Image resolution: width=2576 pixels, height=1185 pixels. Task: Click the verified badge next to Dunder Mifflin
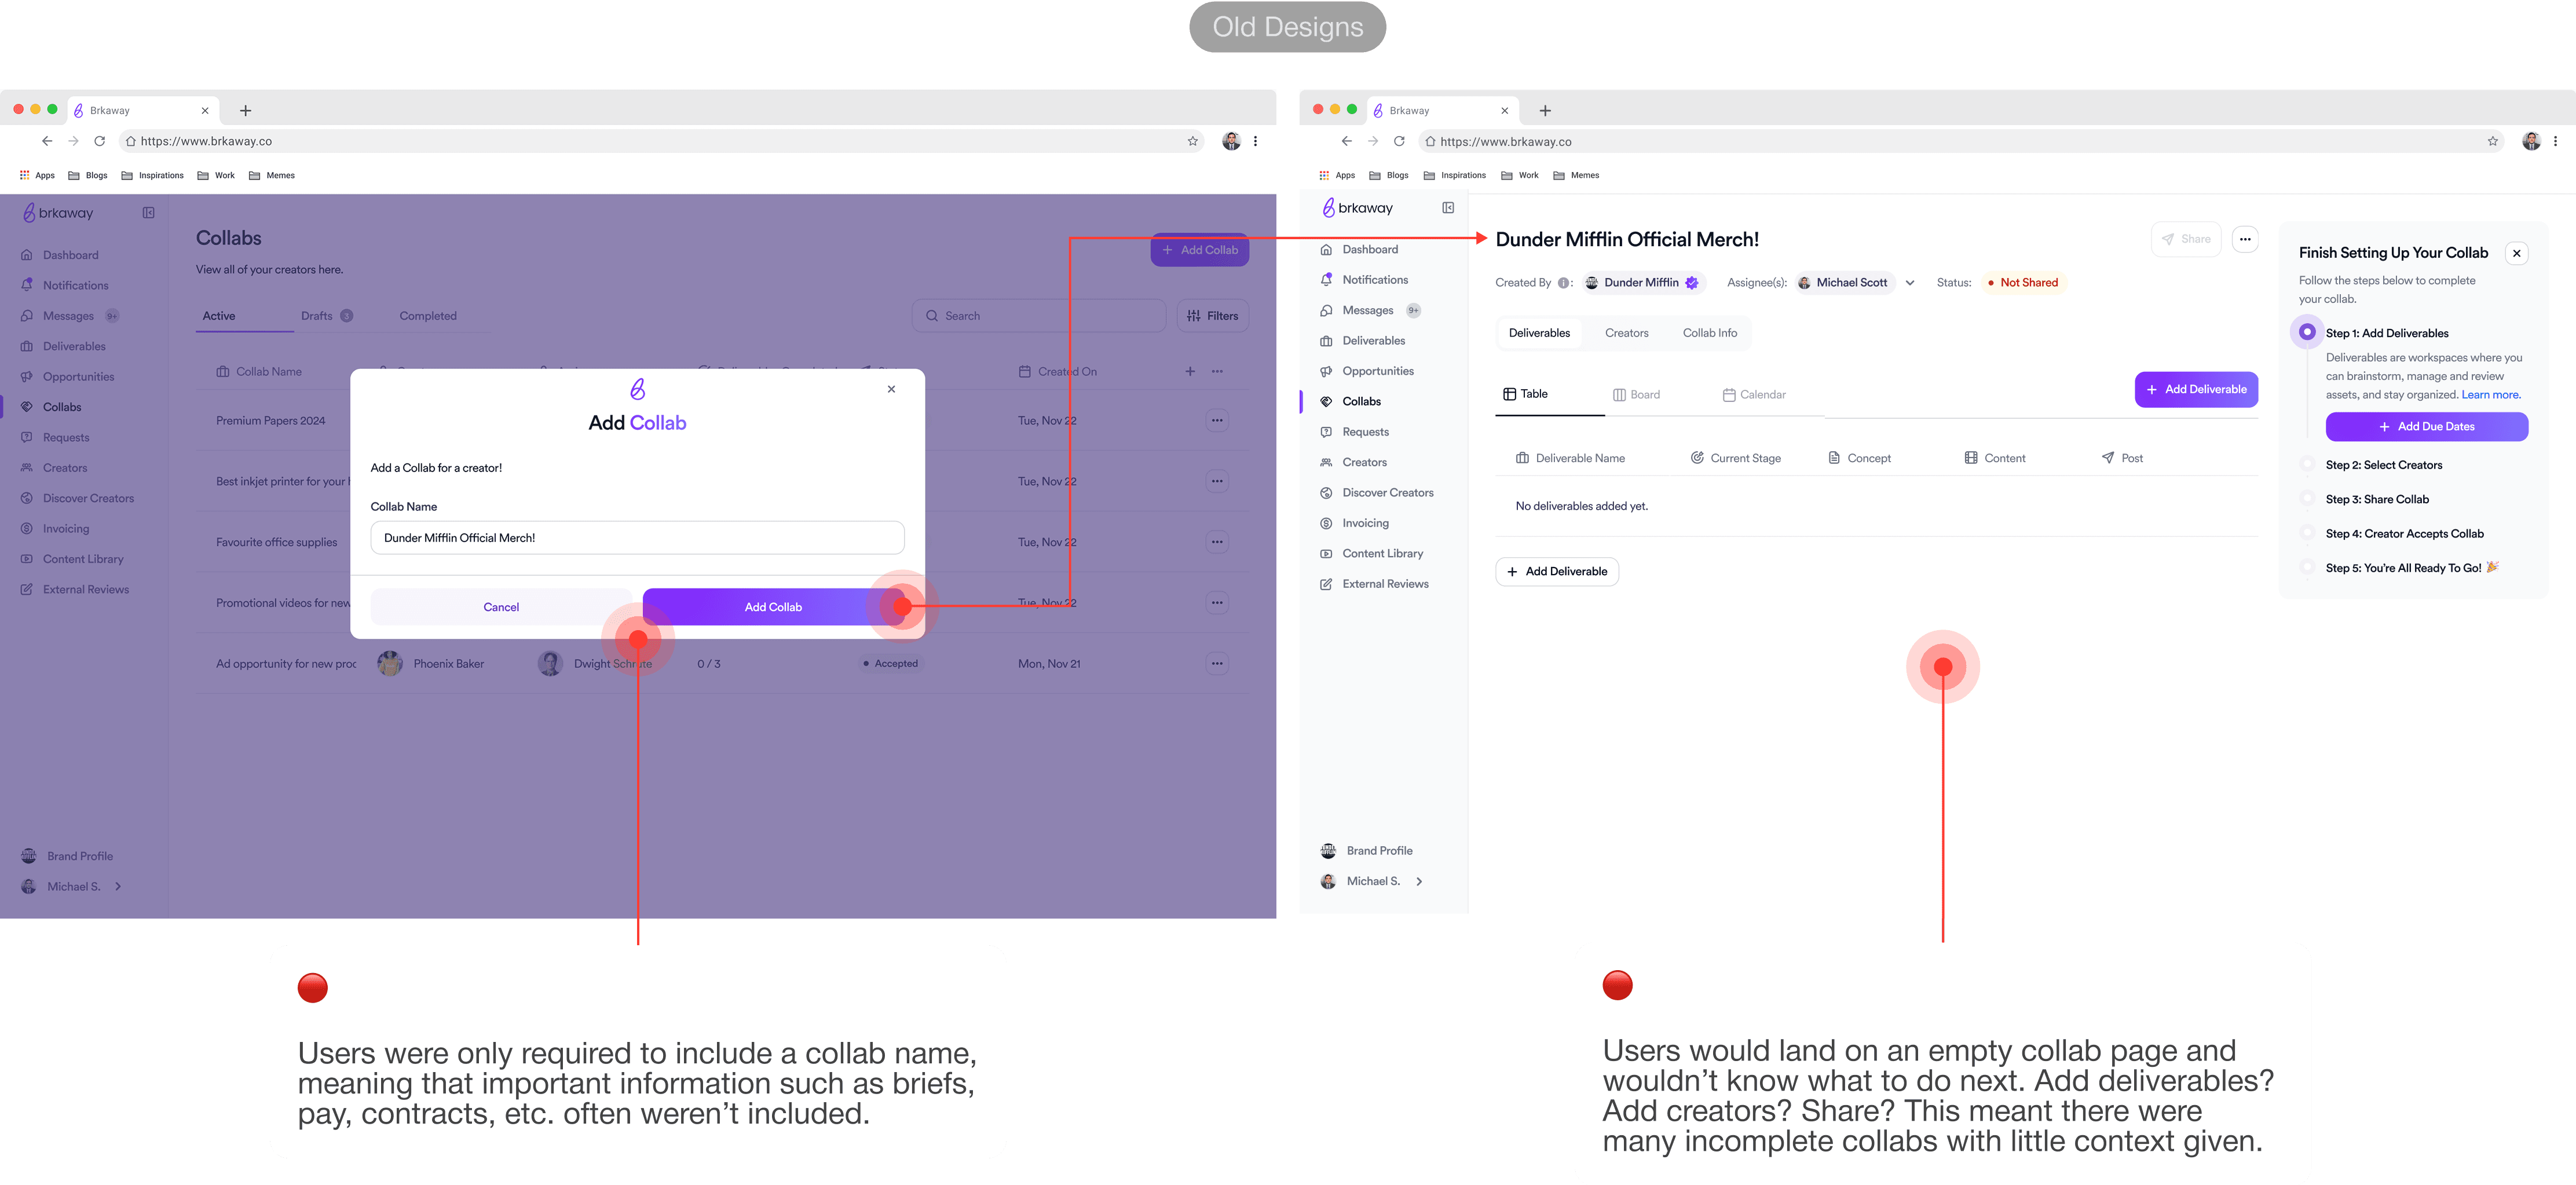pos(1692,283)
